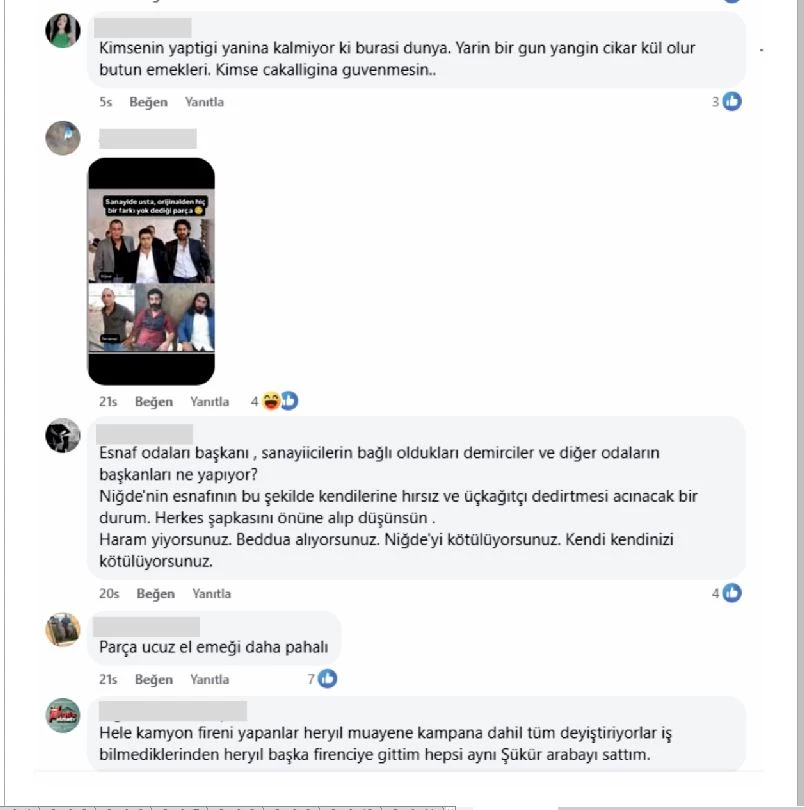This screenshot has width=804, height=810.
Task: Reply to the image comment with Yanıtla
Action: [x=209, y=401]
